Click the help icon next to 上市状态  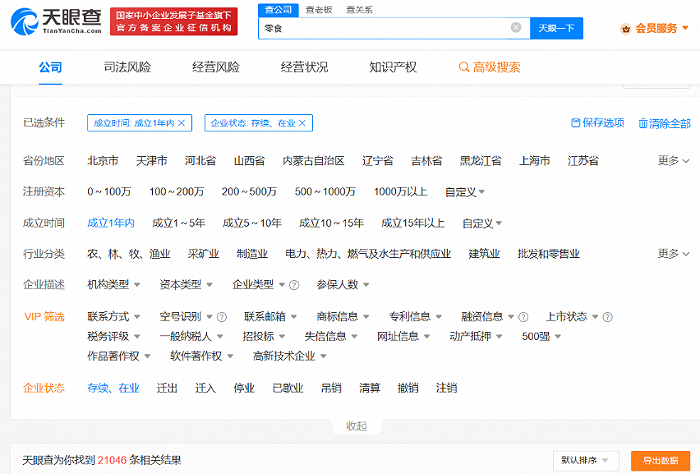coord(608,317)
